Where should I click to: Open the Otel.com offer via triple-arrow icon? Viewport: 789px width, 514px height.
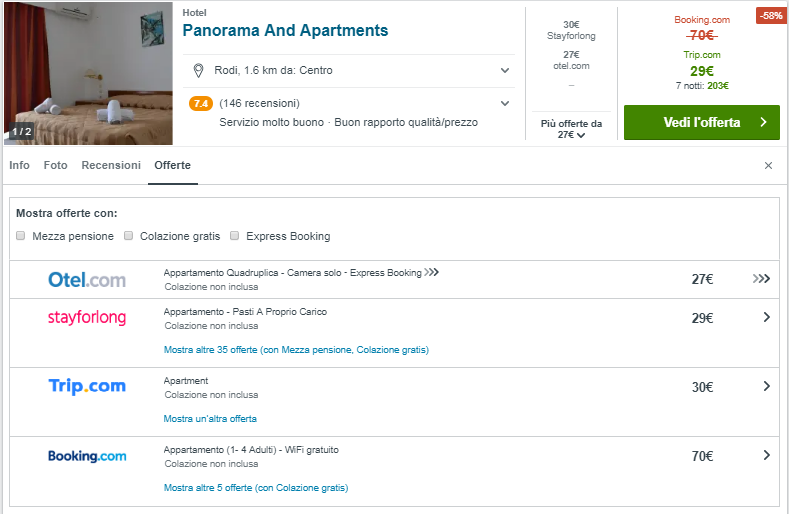pos(762,280)
